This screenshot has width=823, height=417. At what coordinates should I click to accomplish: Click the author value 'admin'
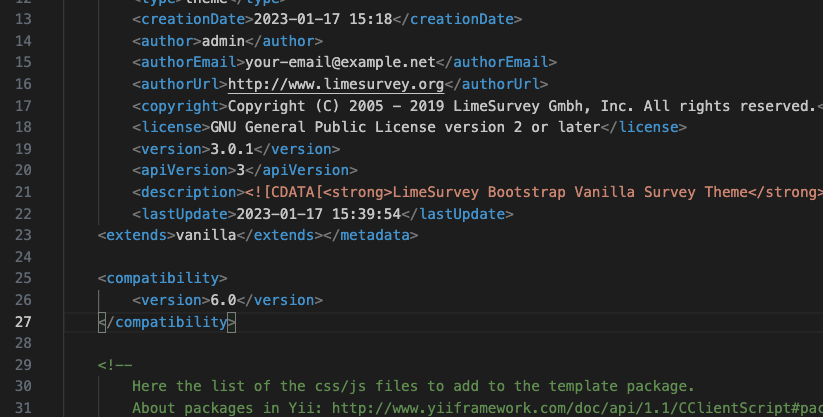click(224, 41)
